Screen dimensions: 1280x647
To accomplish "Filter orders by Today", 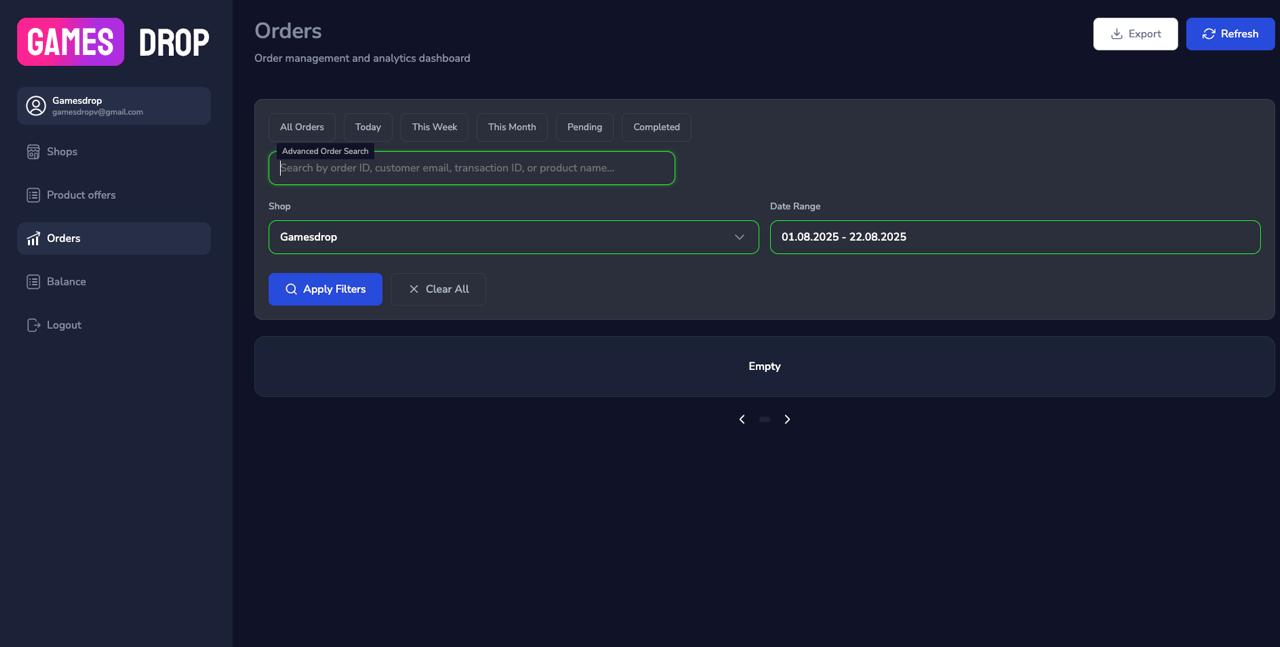I will [x=368, y=127].
